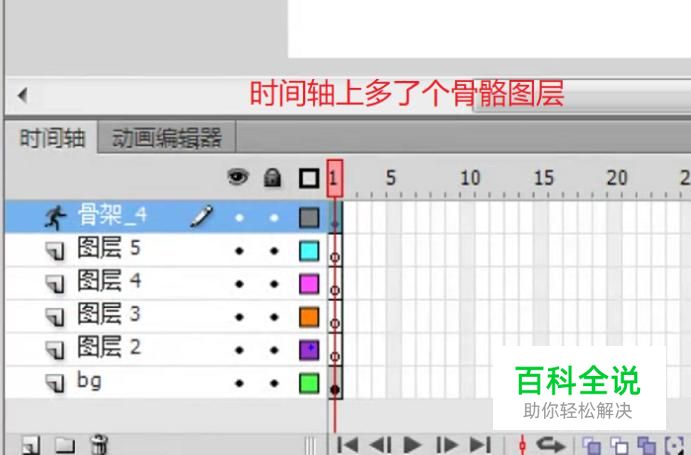Click the center frame icon

522,445
